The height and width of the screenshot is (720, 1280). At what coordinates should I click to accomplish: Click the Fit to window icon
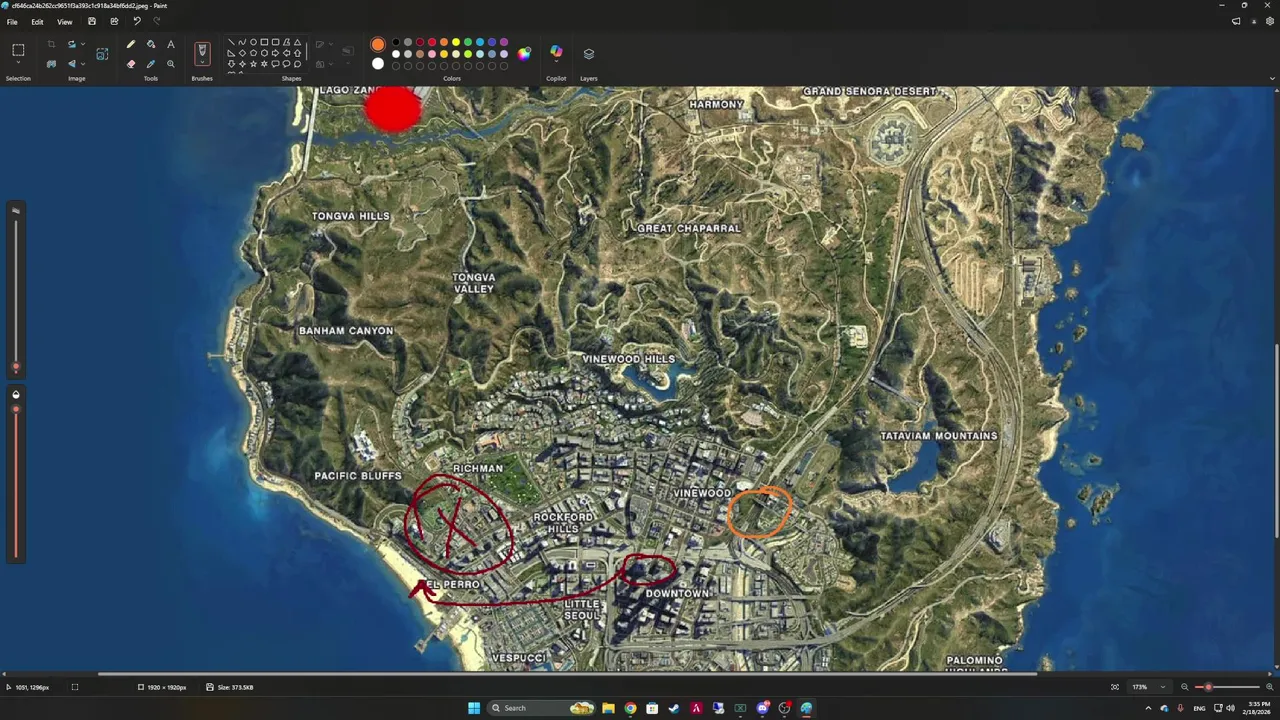pyautogui.click(x=1115, y=687)
